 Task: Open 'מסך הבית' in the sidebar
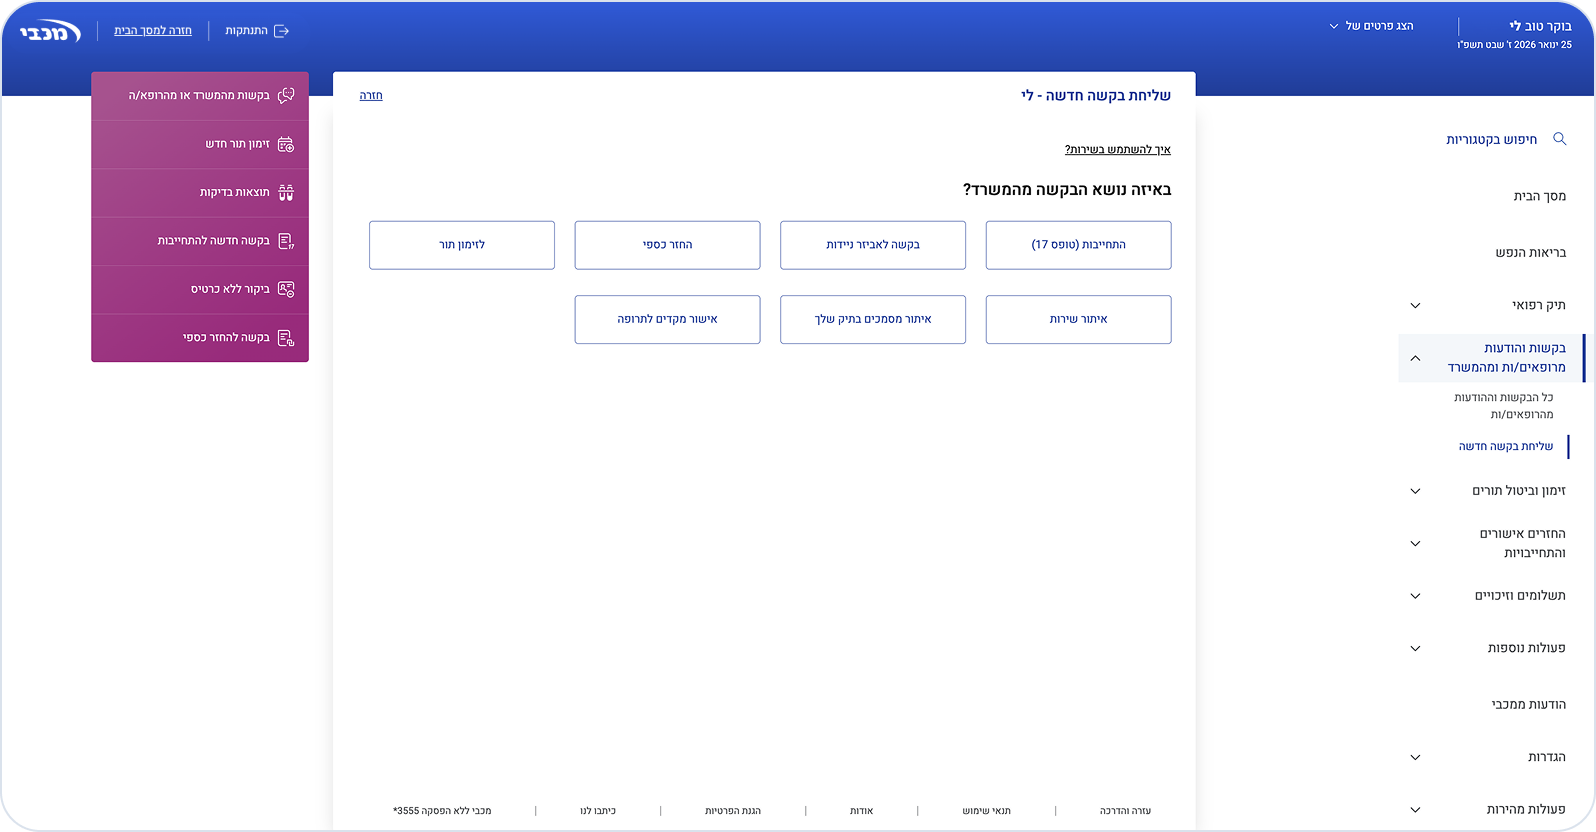coord(1539,196)
